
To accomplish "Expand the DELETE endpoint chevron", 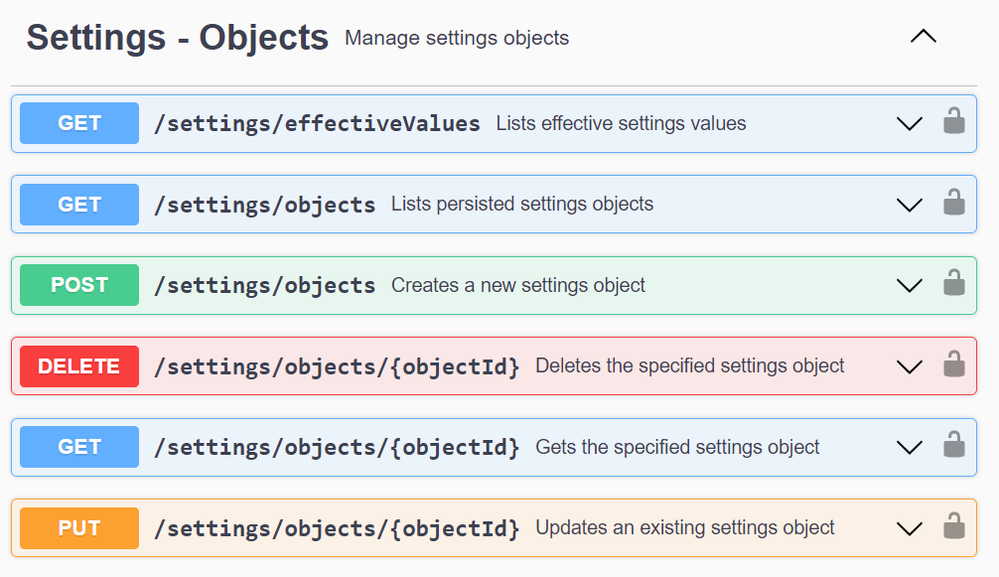I will (909, 367).
